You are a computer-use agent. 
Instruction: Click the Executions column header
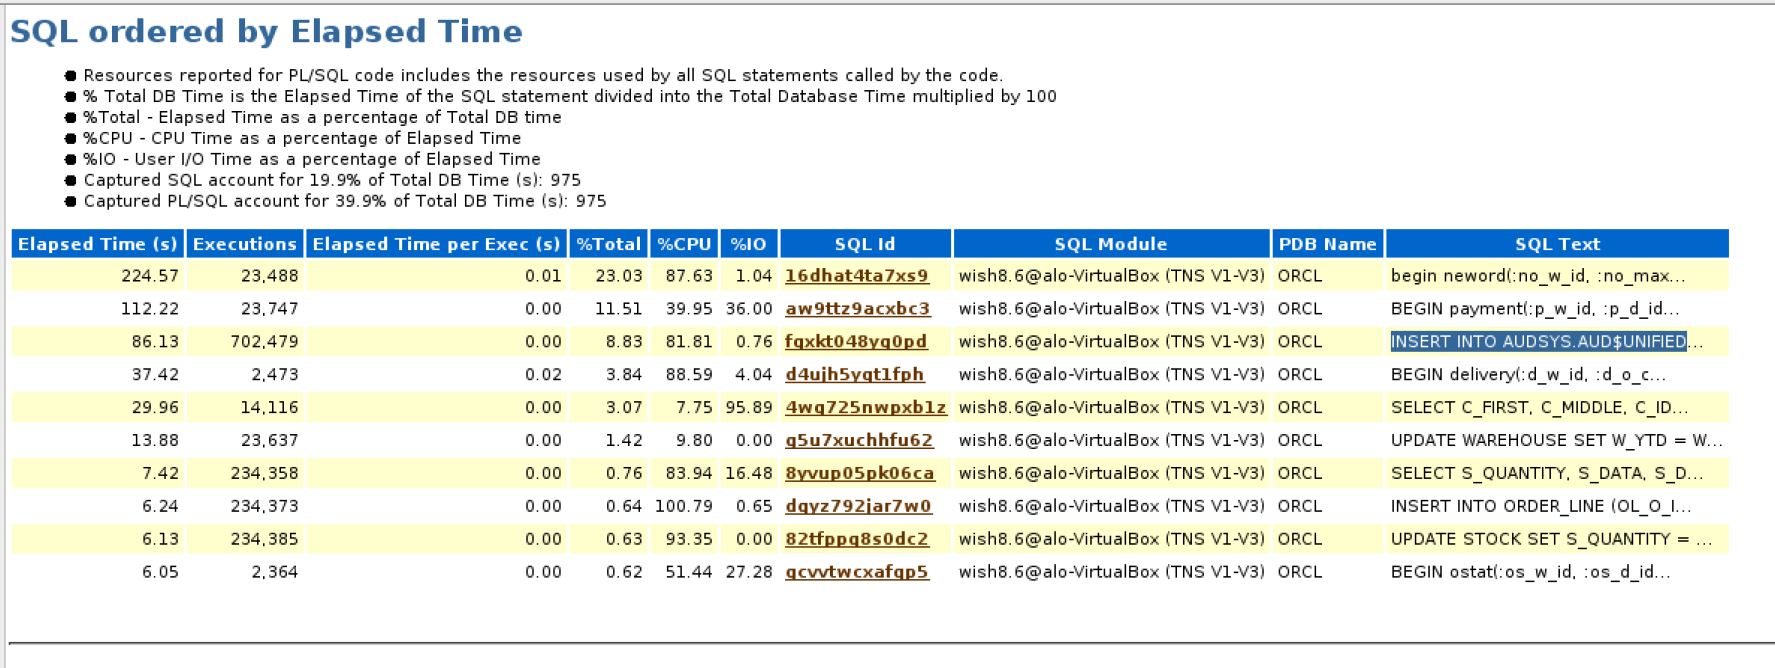[244, 244]
